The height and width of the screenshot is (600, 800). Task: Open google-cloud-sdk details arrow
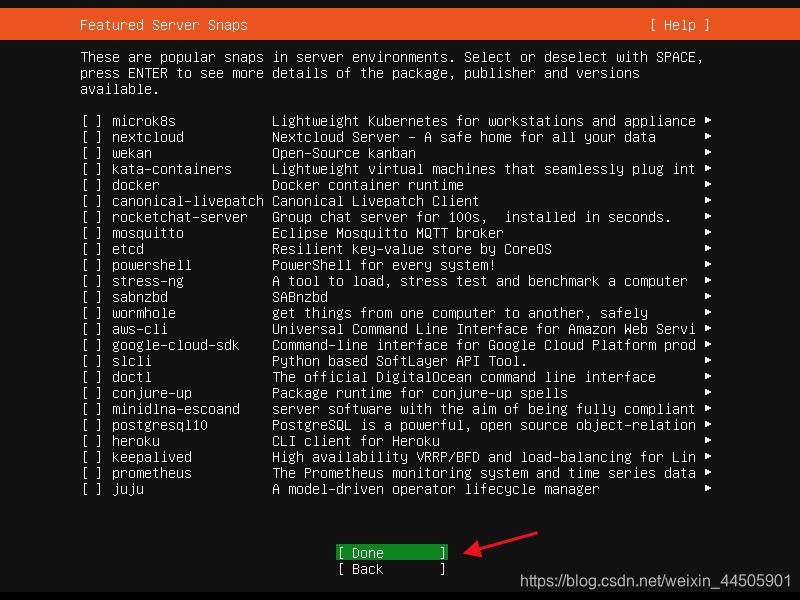(708, 344)
